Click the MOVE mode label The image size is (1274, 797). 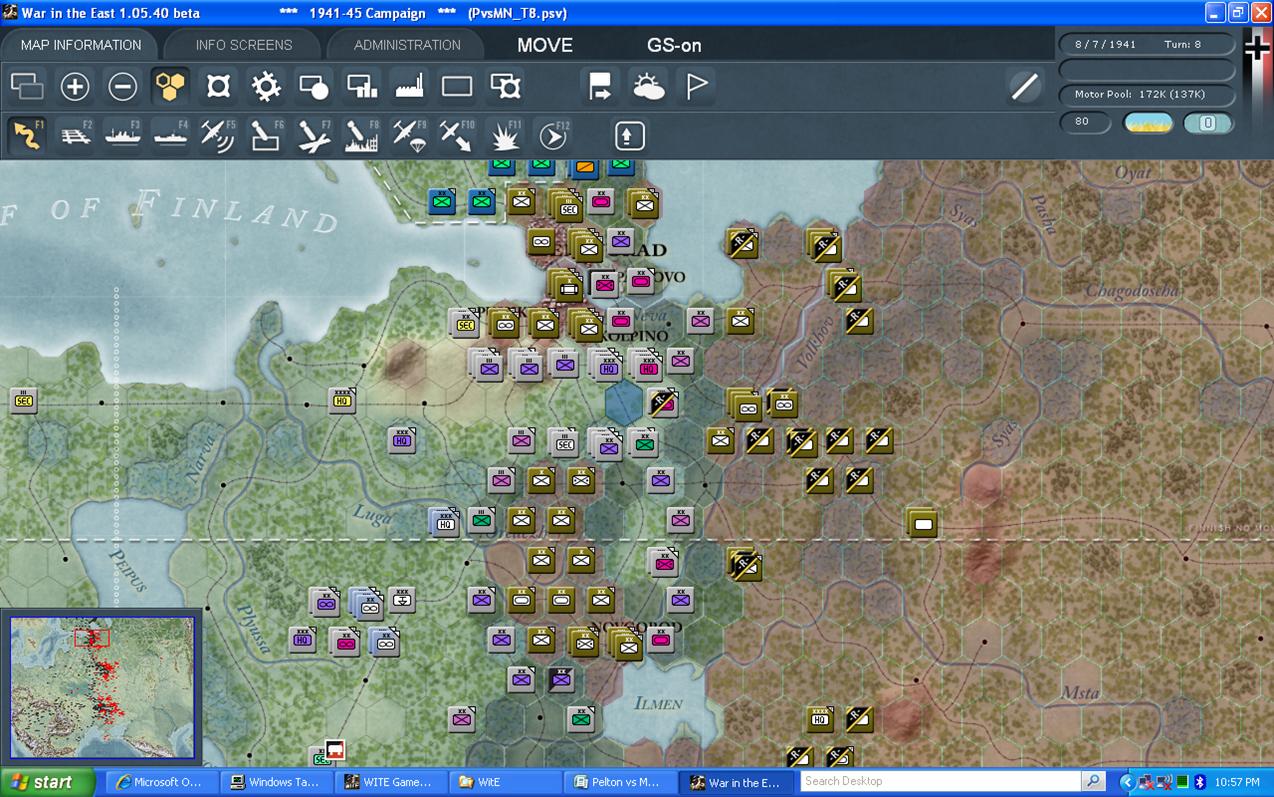545,45
